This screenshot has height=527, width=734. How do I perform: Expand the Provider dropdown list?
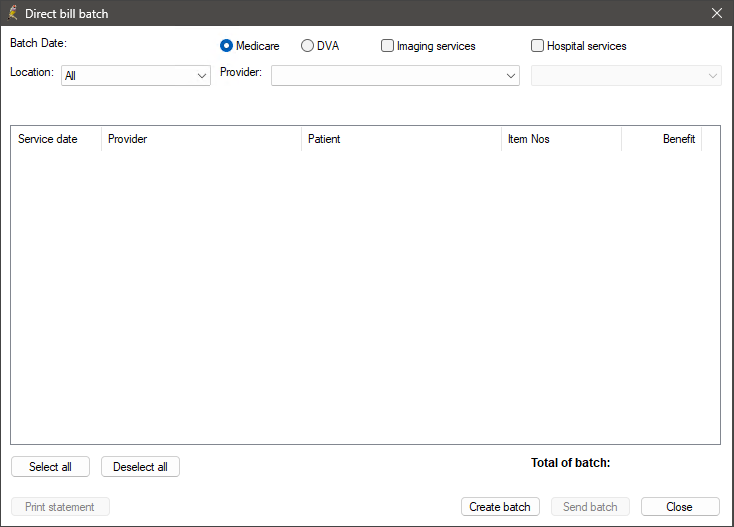[x=395, y=75]
